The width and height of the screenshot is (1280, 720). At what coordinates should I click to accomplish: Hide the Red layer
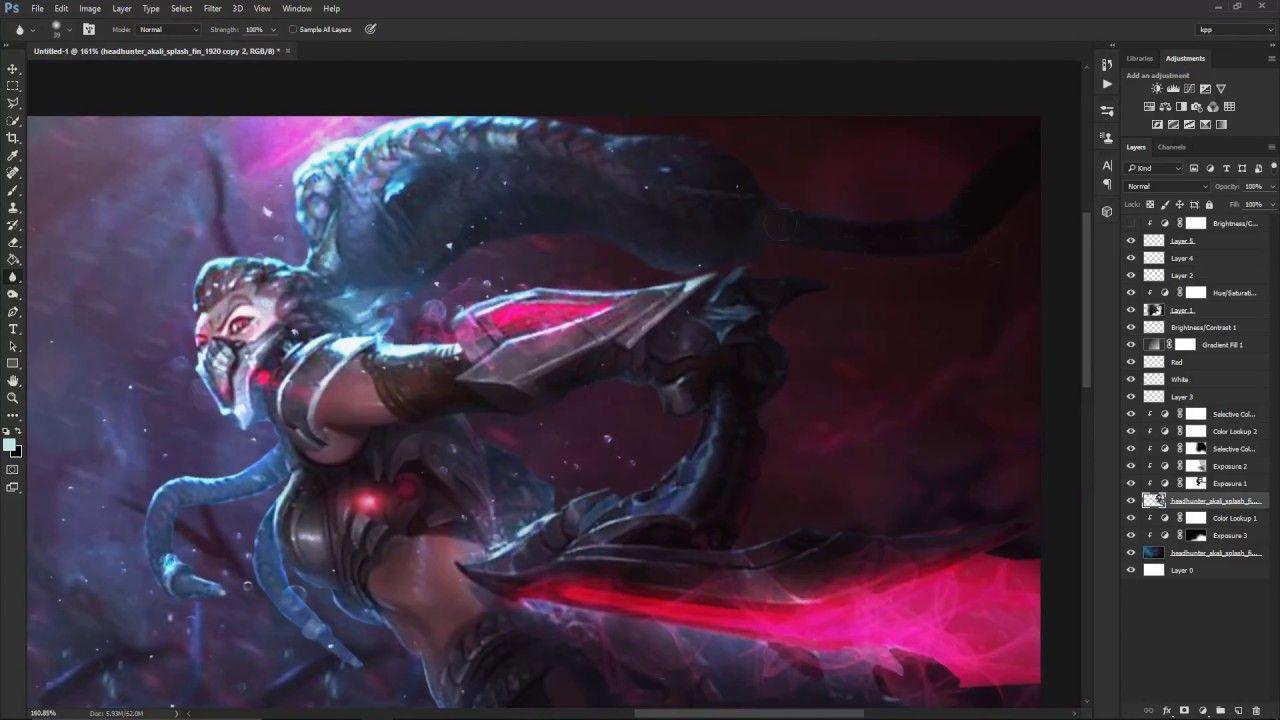point(1131,362)
